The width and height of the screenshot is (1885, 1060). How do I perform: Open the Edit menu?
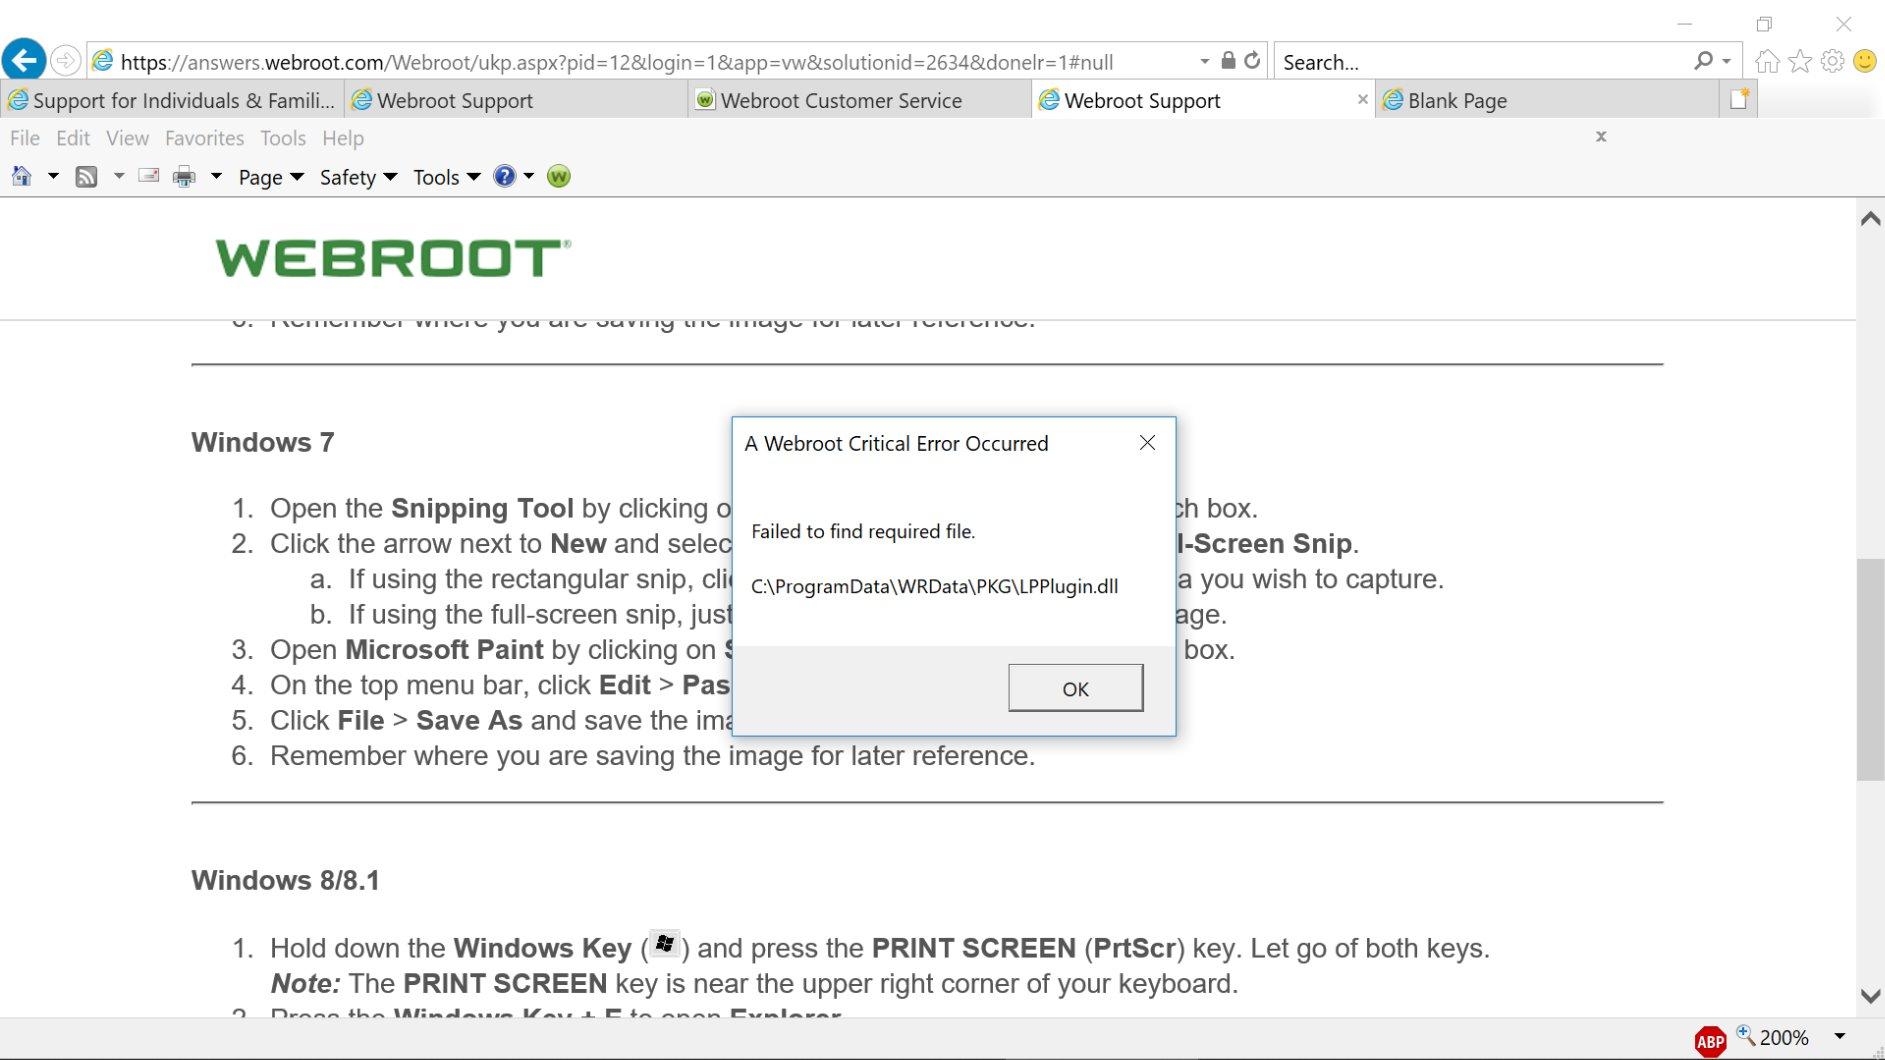tap(73, 138)
